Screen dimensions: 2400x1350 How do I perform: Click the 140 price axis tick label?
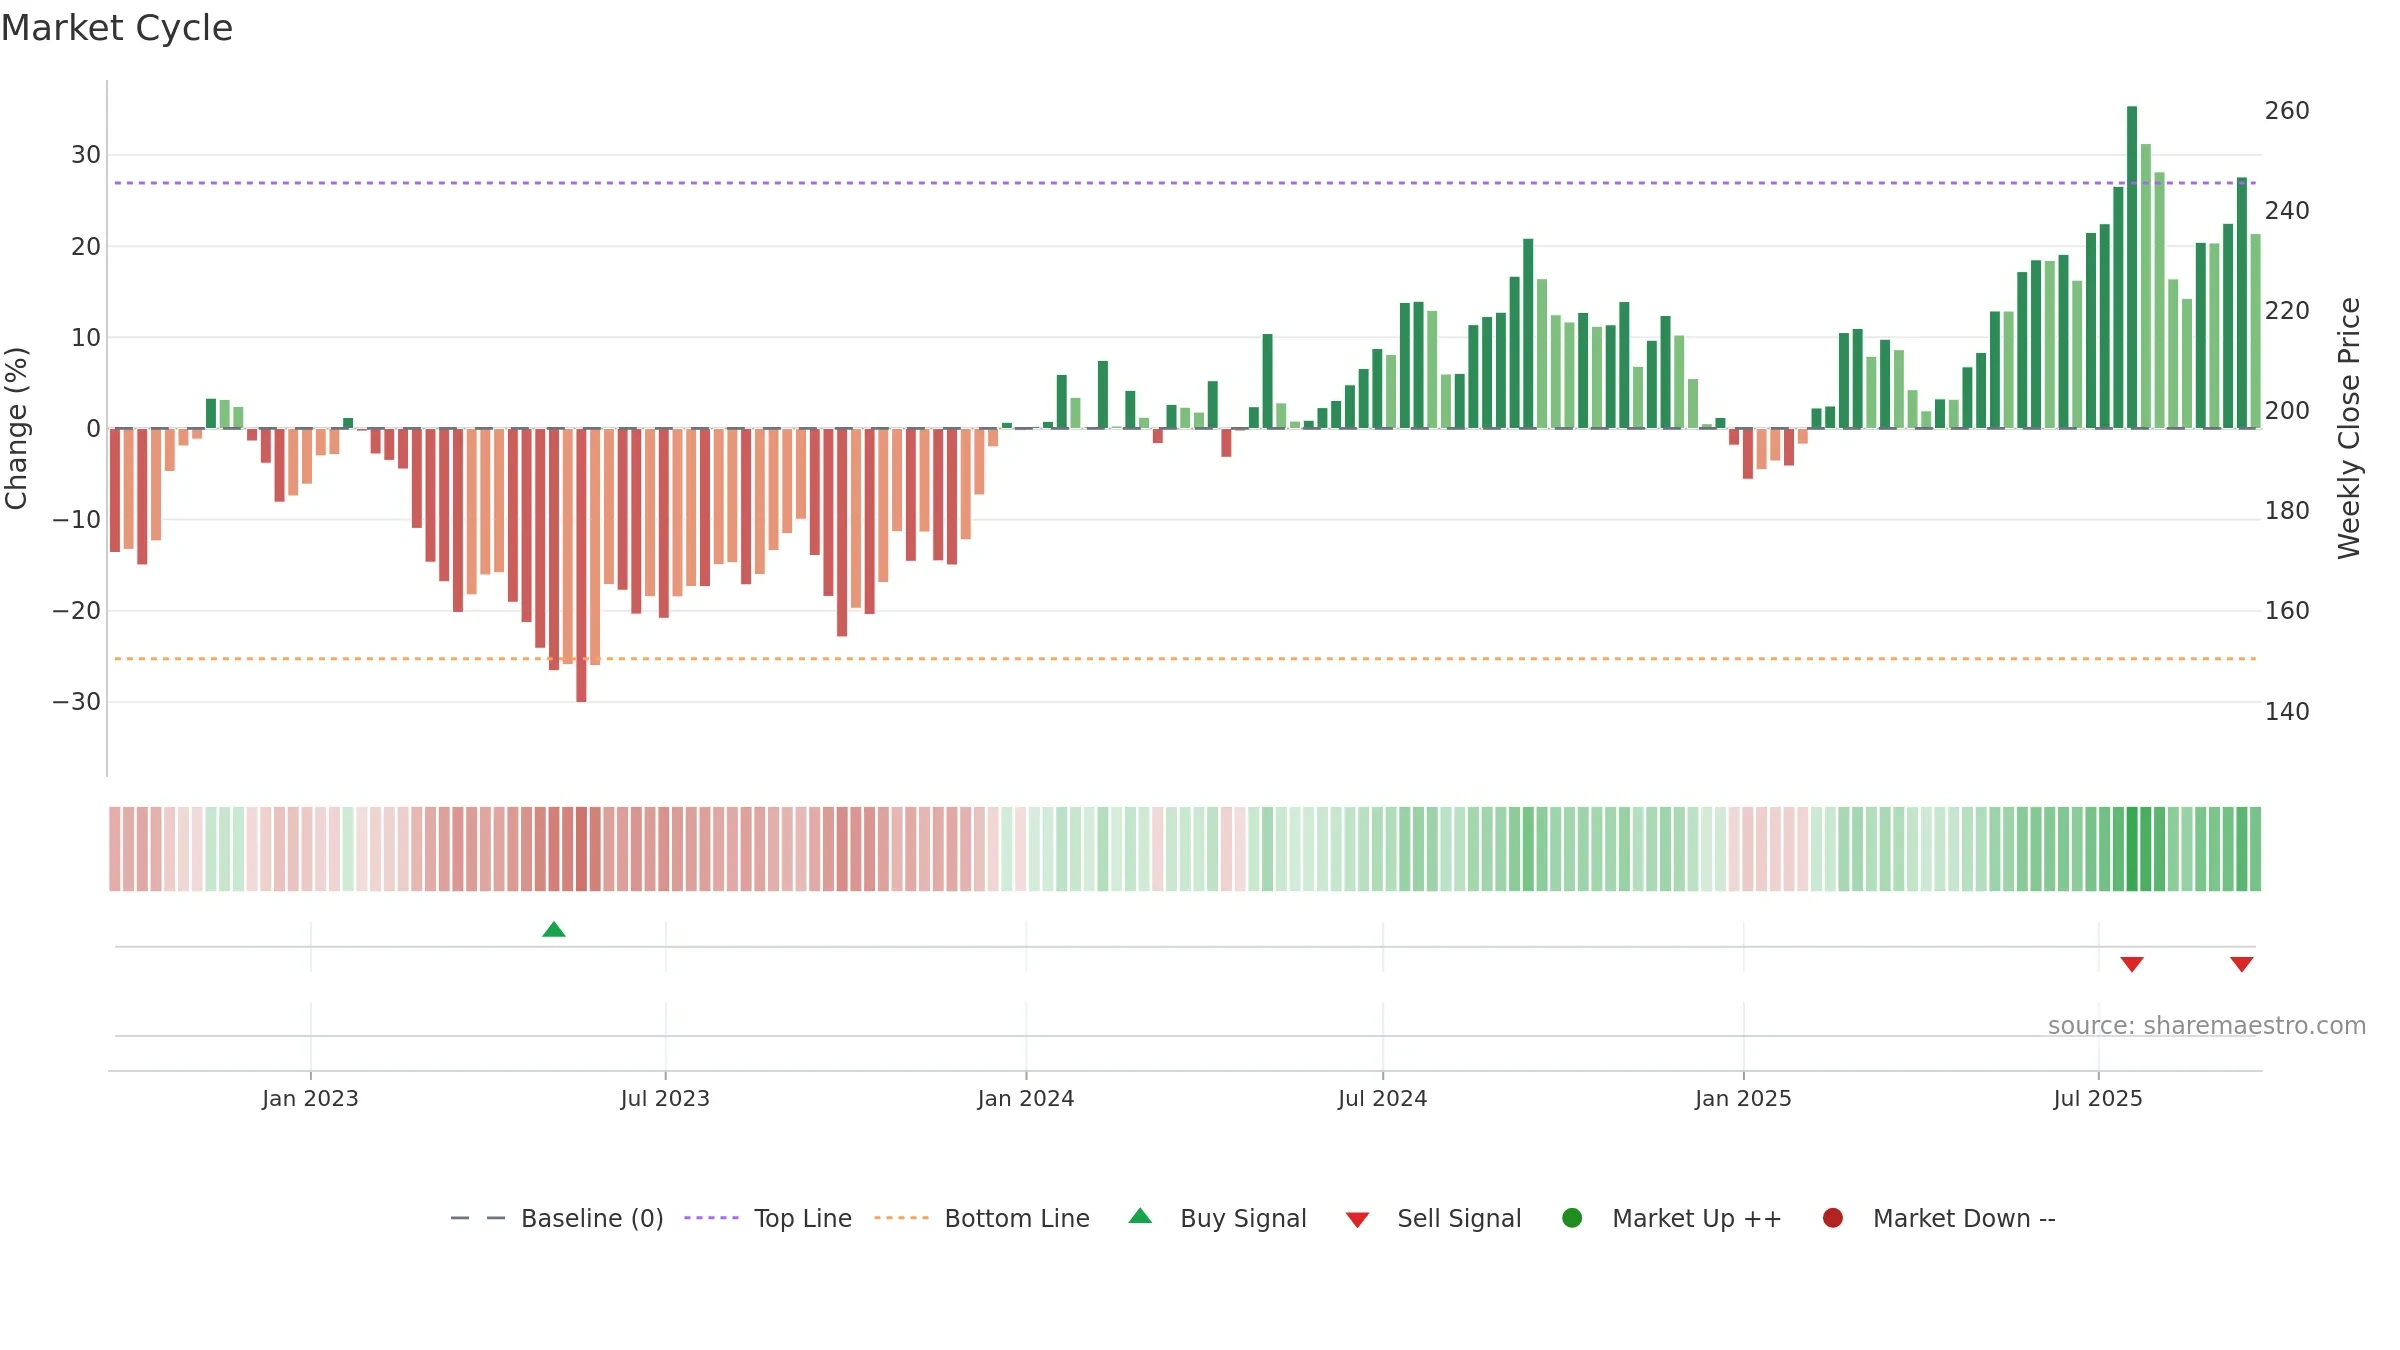coord(2287,711)
